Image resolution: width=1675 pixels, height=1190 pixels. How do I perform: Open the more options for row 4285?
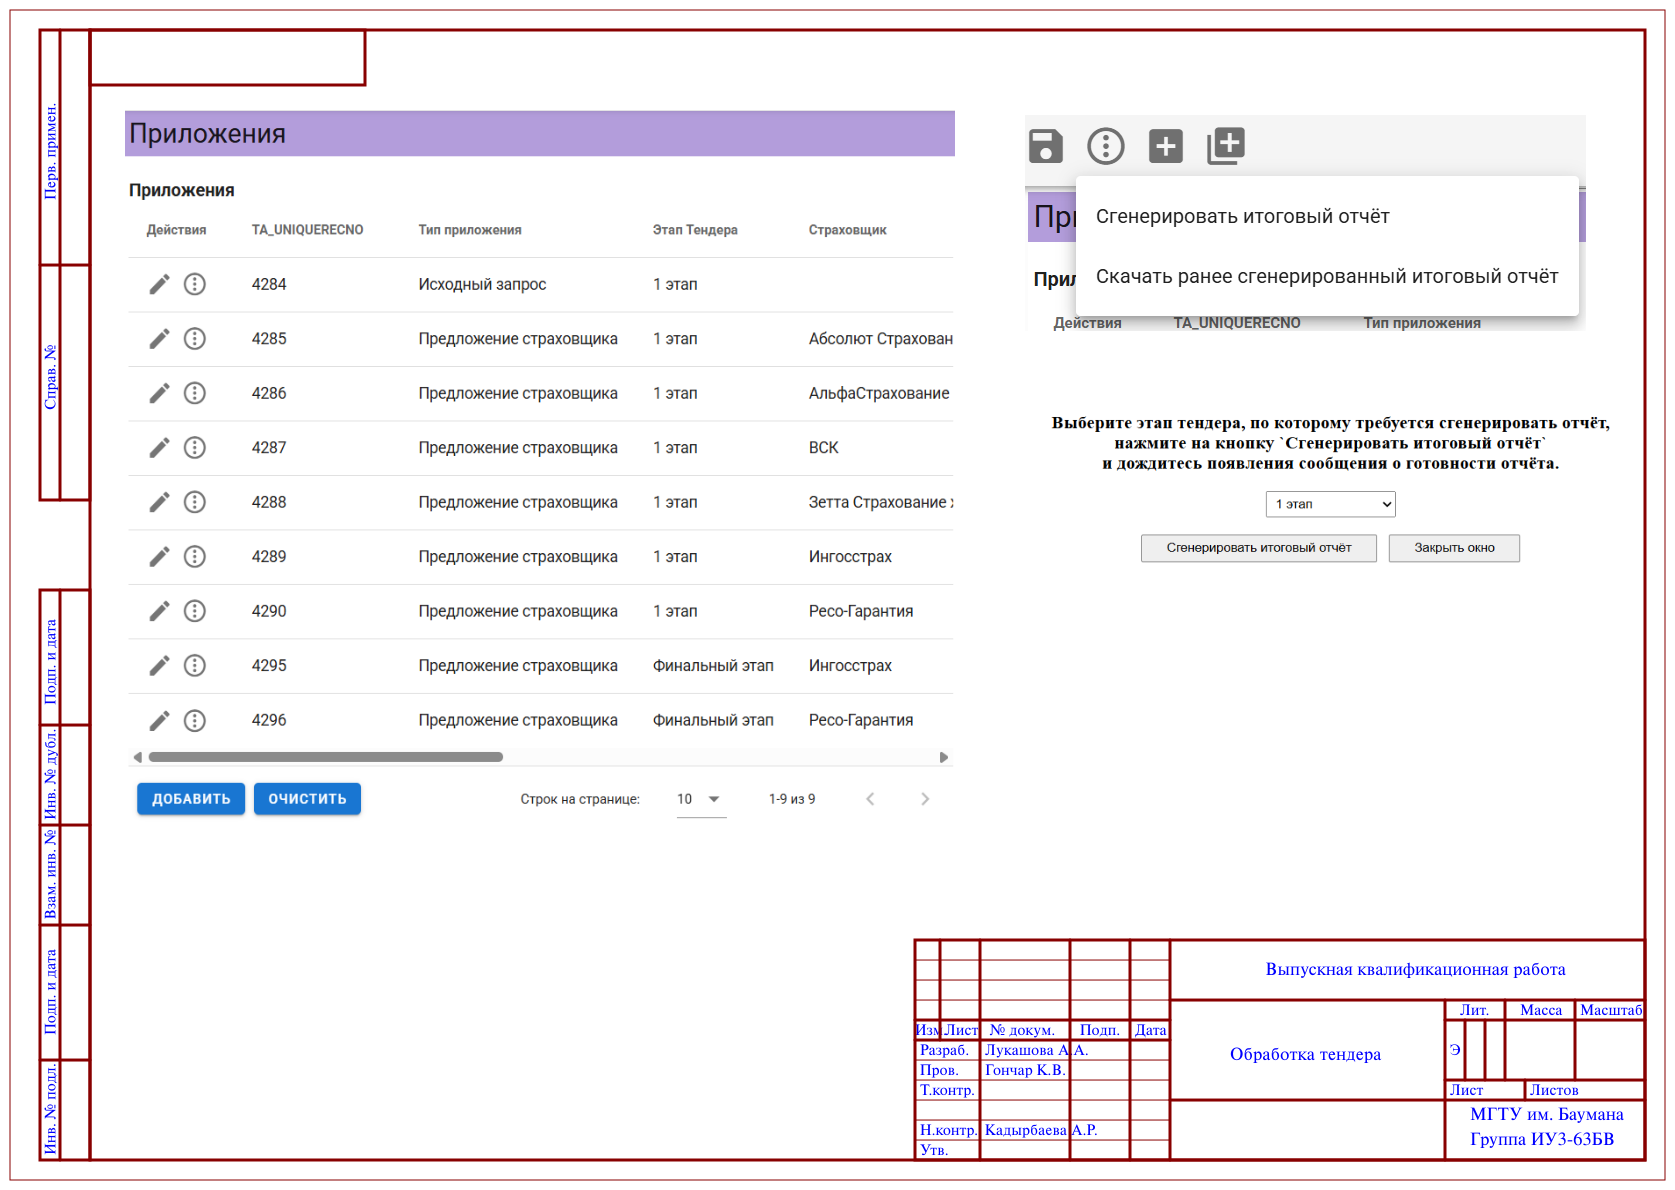coord(195,339)
